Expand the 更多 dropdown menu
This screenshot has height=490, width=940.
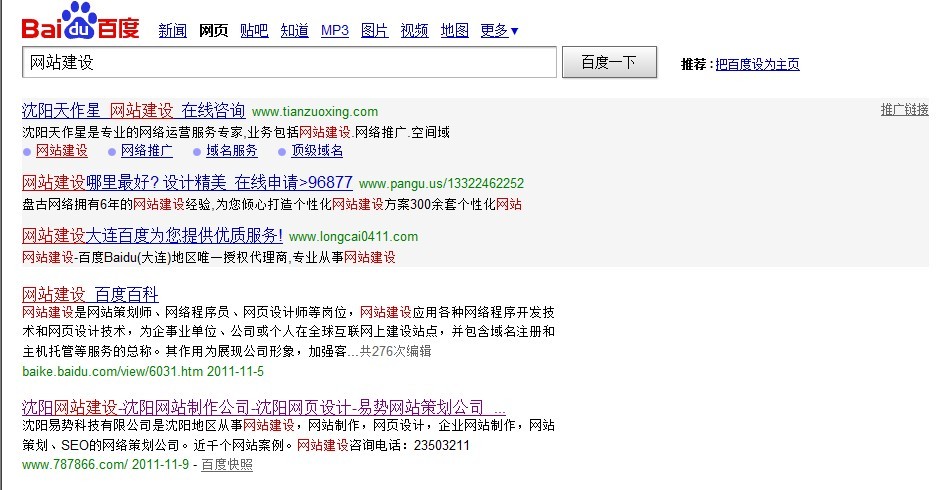tap(498, 31)
